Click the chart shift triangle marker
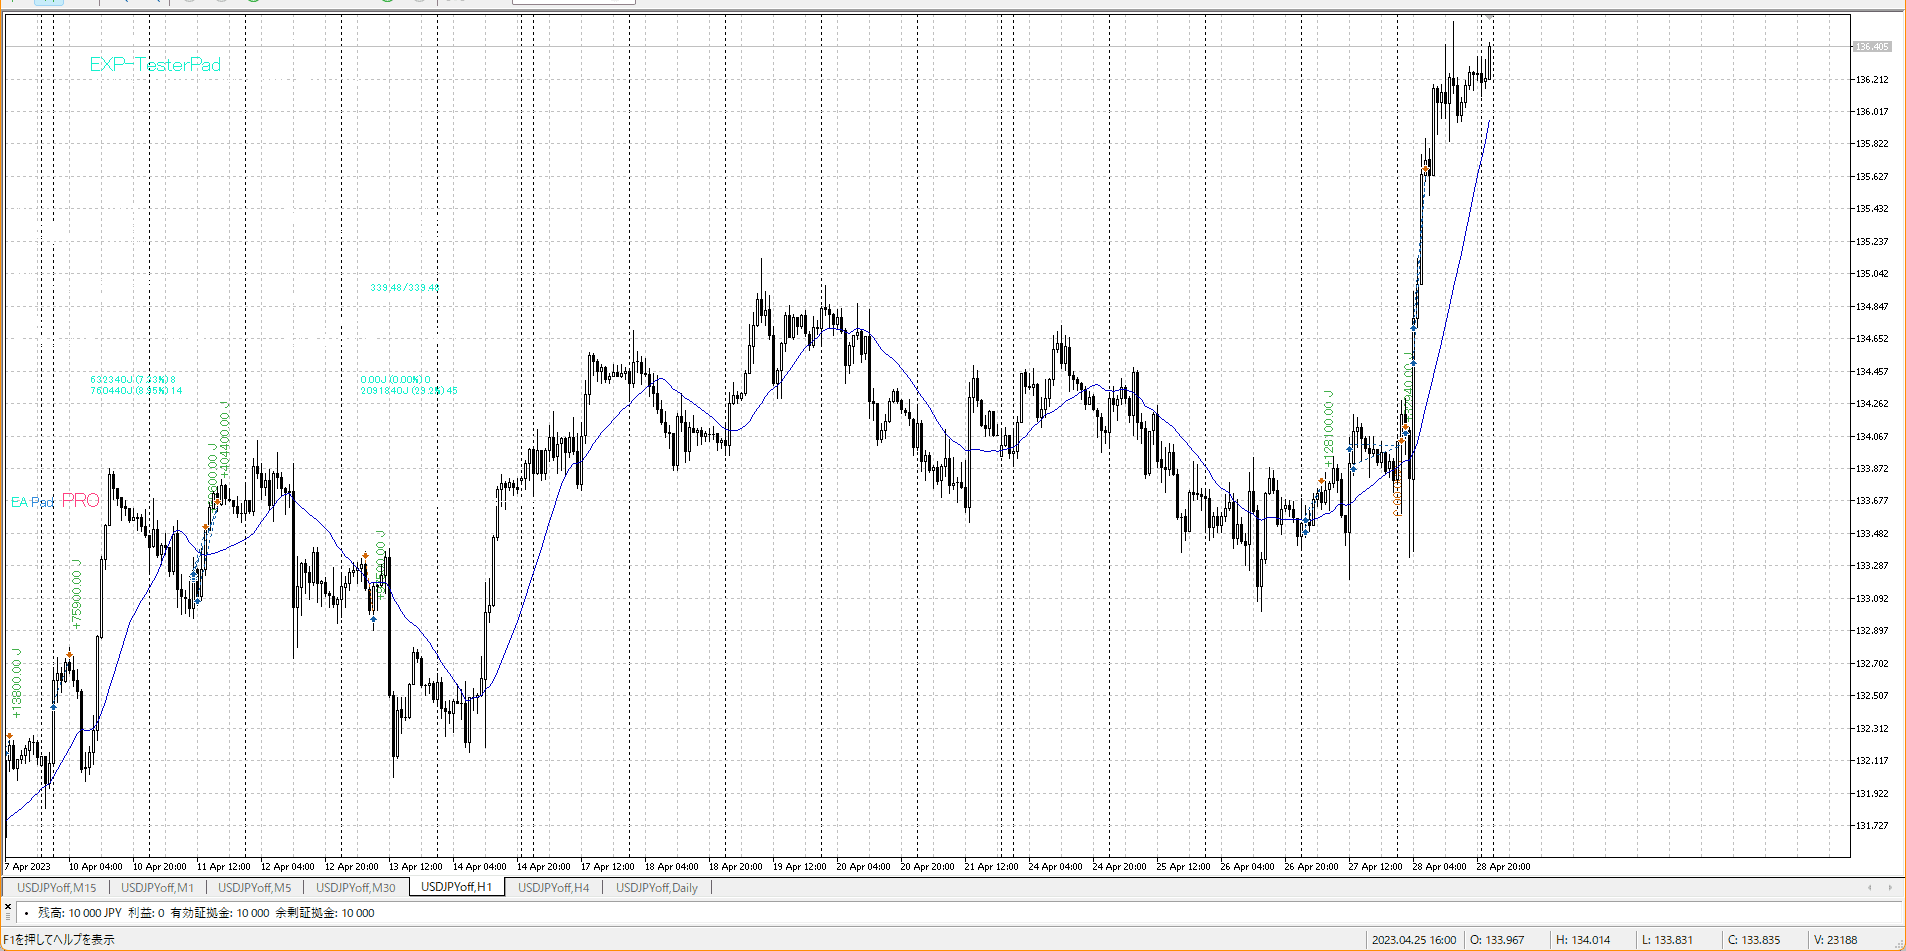 [1488, 17]
